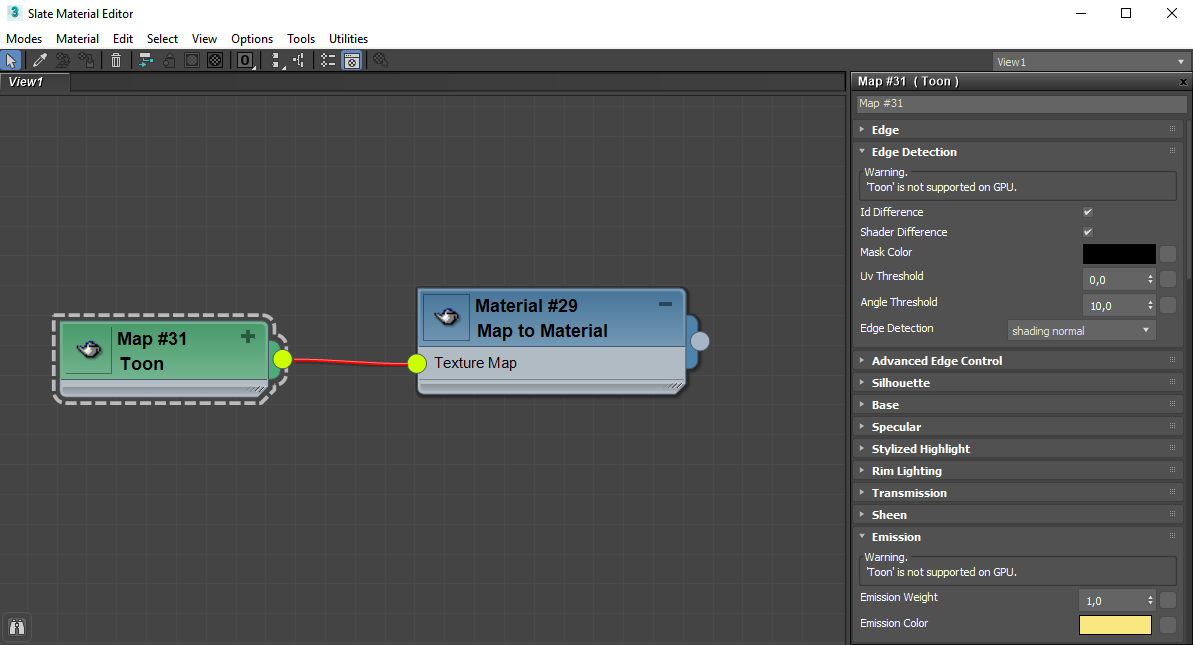The height and width of the screenshot is (645, 1193).
Task: Toggle Hide Unused Nodeslots icon
Action: (x=169, y=60)
